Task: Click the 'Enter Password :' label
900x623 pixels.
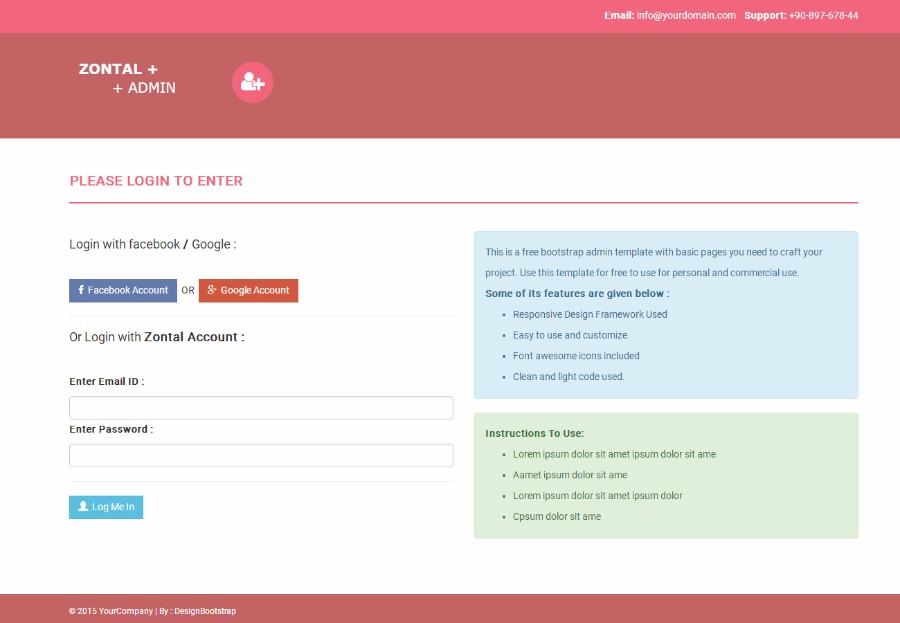Action: coord(111,429)
